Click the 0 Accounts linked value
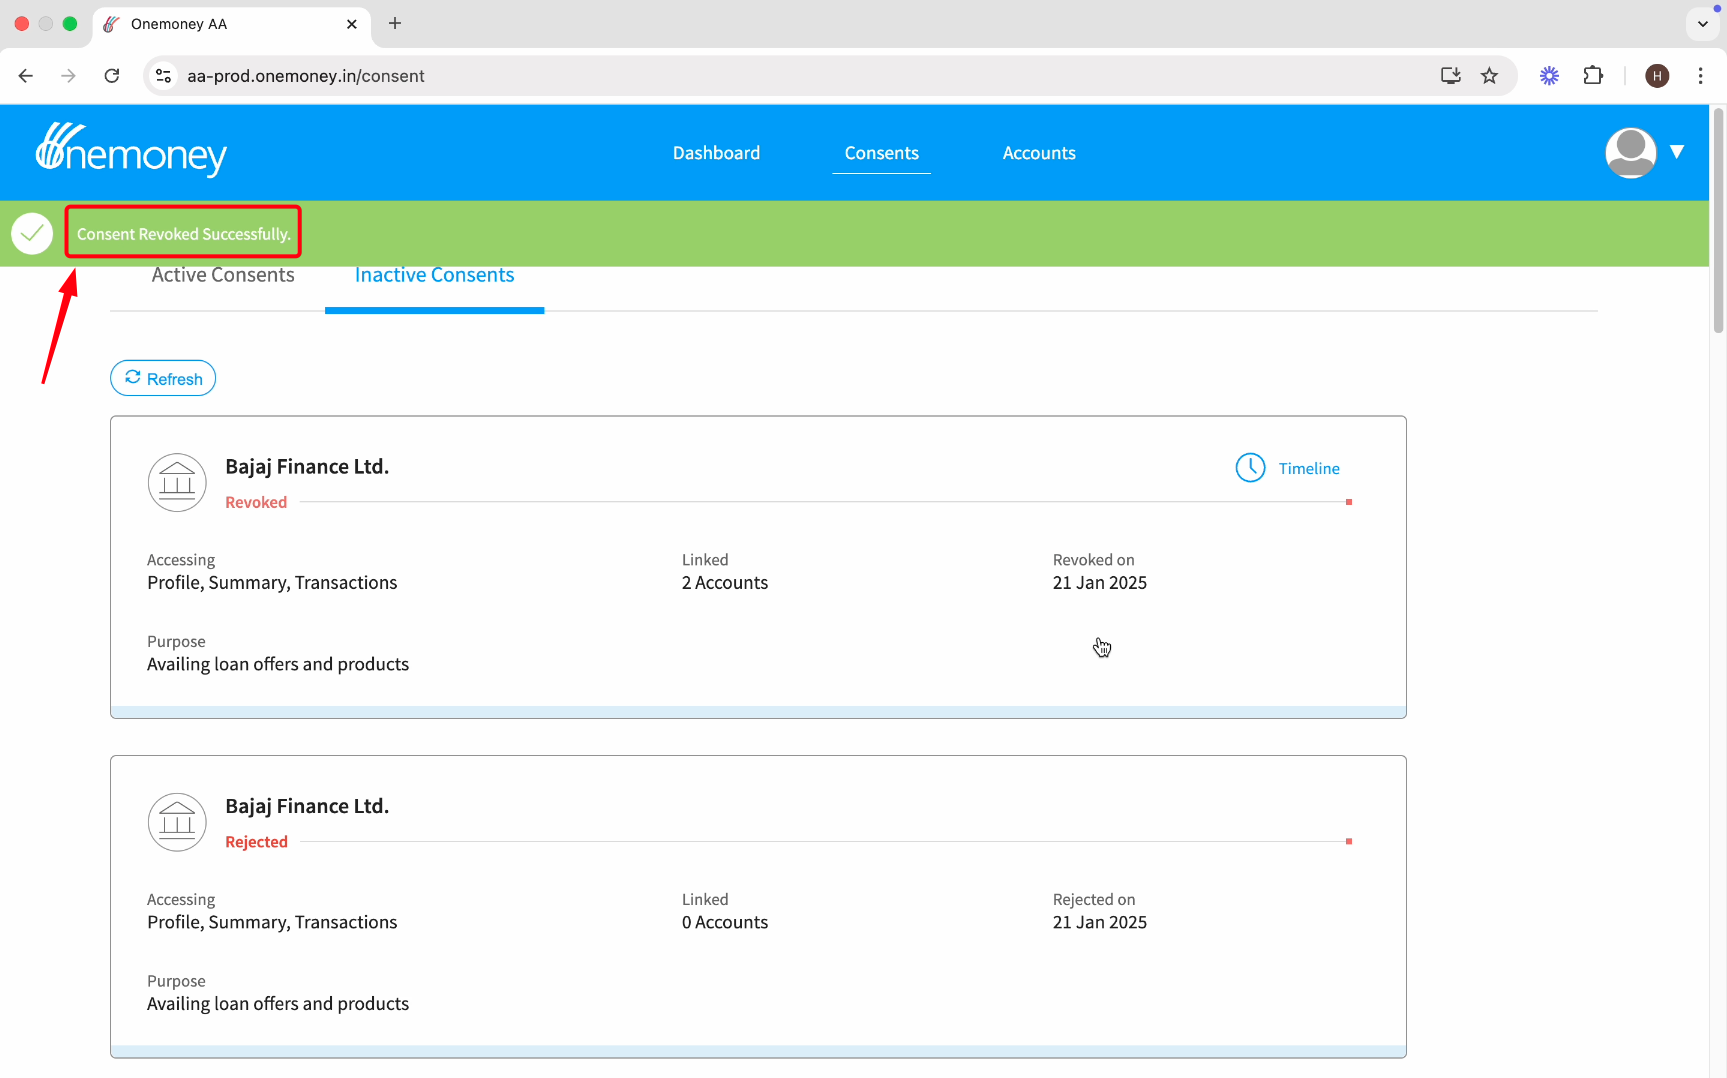Viewport: 1727px width, 1078px height. point(725,923)
